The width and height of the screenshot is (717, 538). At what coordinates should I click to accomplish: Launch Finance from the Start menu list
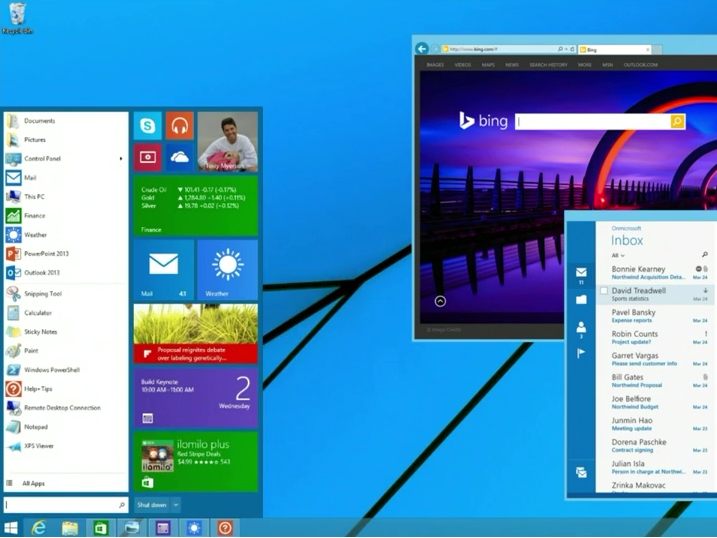[65, 215]
